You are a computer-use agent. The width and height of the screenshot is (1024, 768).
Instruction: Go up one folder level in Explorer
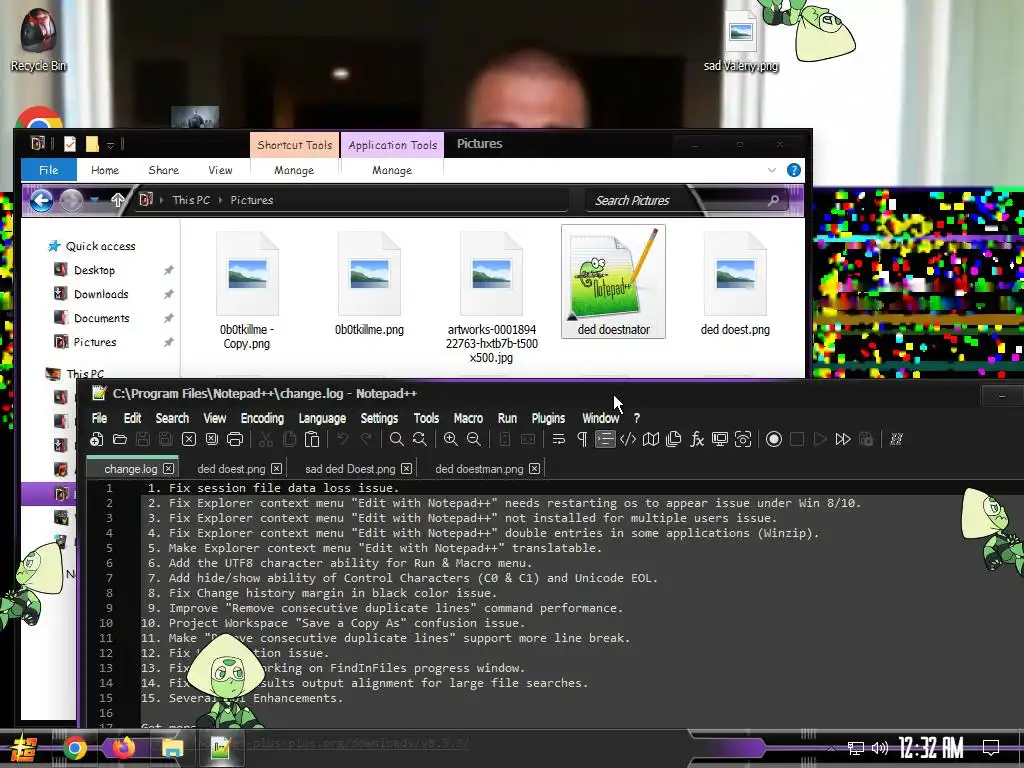118,200
